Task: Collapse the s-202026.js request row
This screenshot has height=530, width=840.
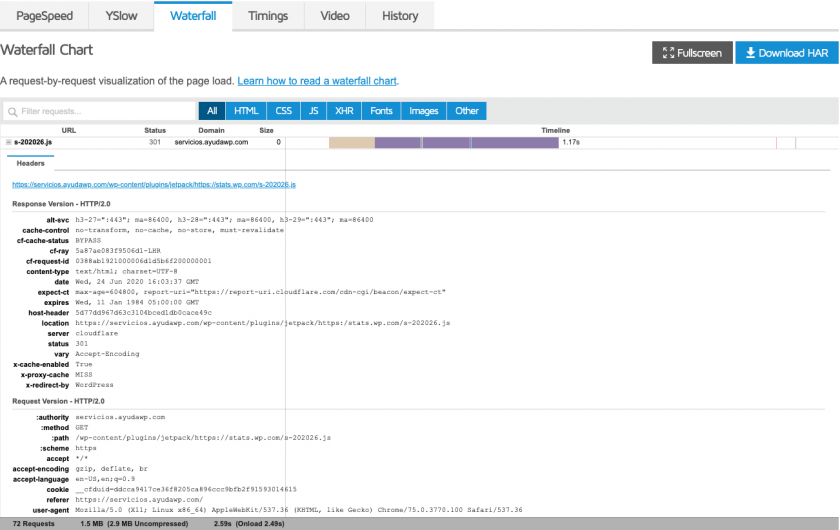Action: pos(9,143)
